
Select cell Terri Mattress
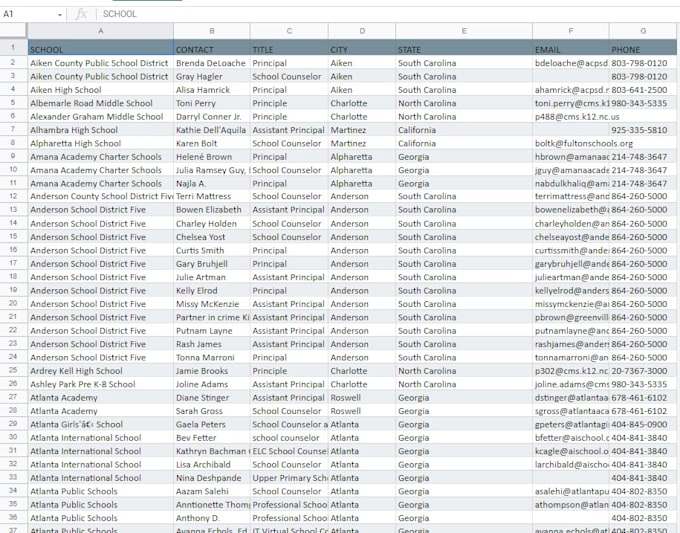pos(212,196)
